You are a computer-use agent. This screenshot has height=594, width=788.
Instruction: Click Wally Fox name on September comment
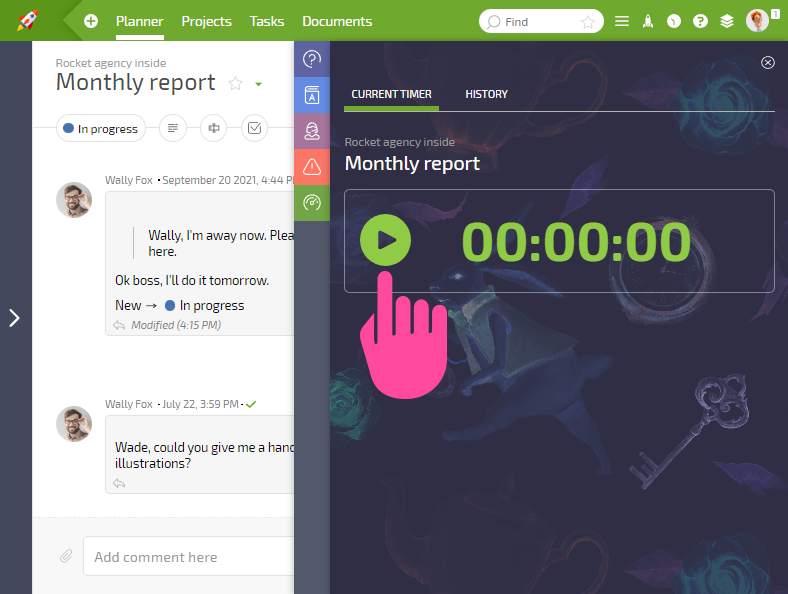(x=129, y=180)
